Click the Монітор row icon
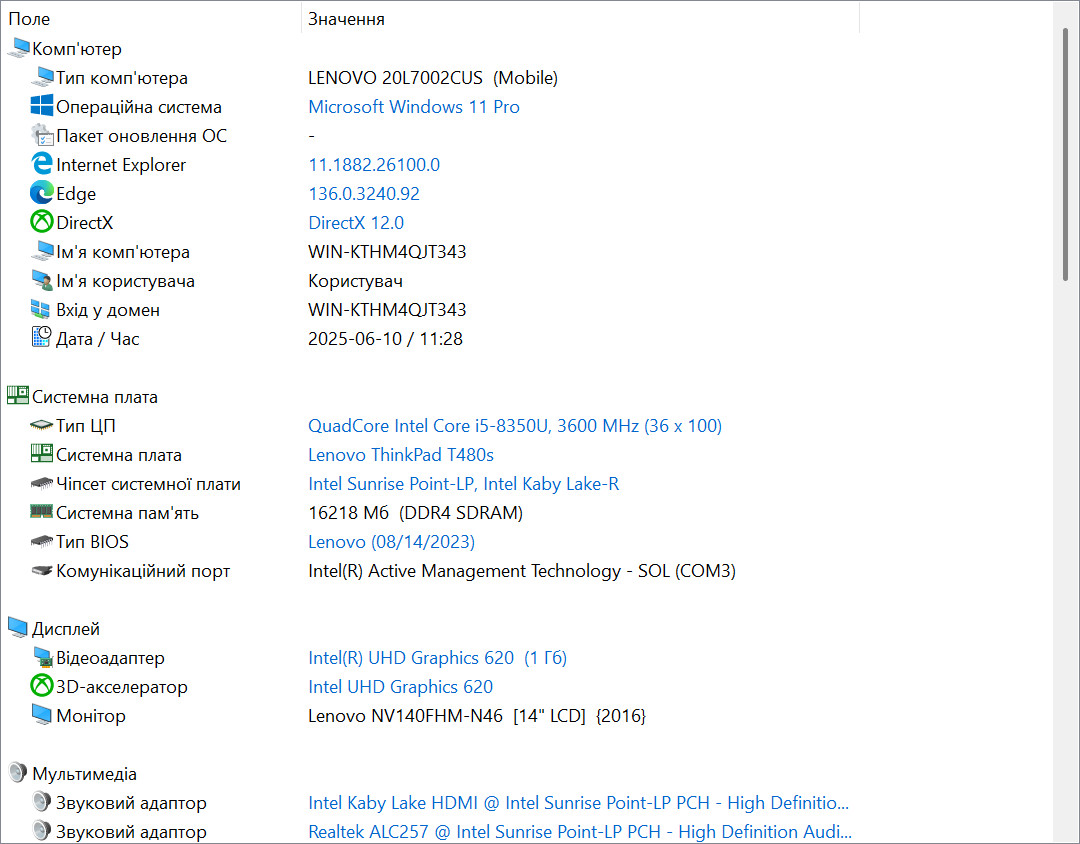This screenshot has width=1080, height=844. (42, 715)
